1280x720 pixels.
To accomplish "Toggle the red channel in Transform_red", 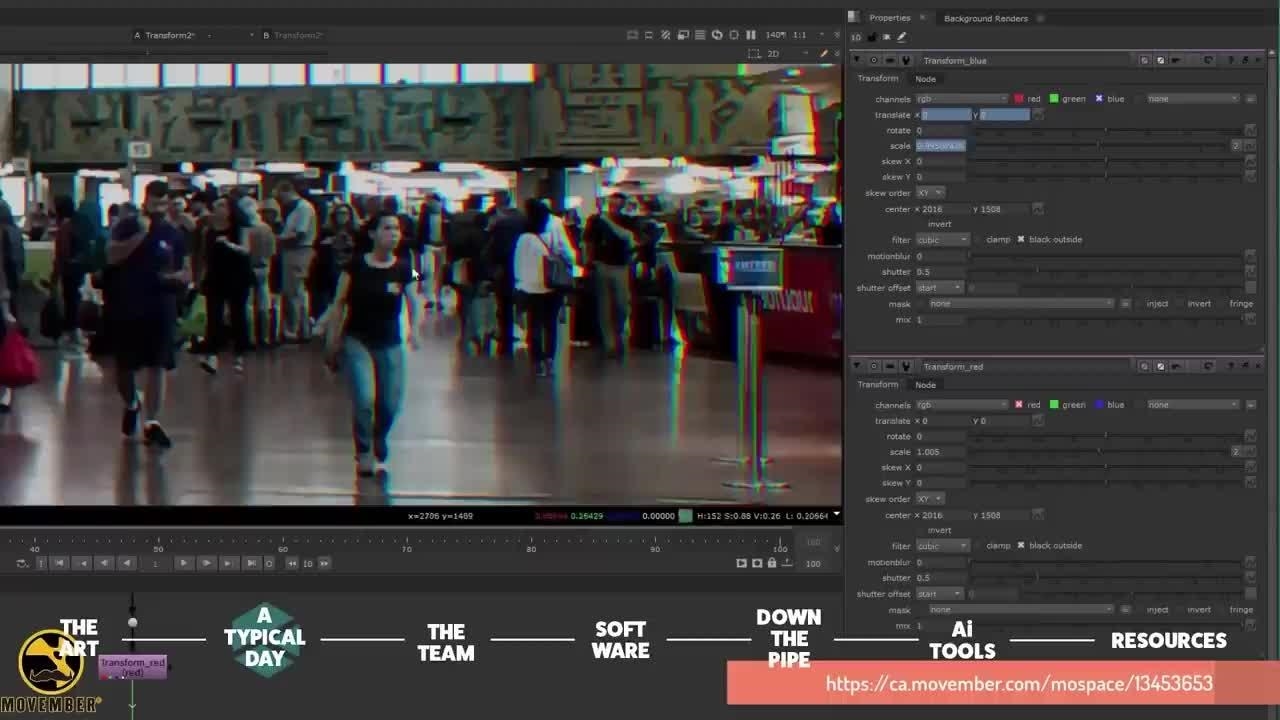I will pyautogui.click(x=1019, y=405).
